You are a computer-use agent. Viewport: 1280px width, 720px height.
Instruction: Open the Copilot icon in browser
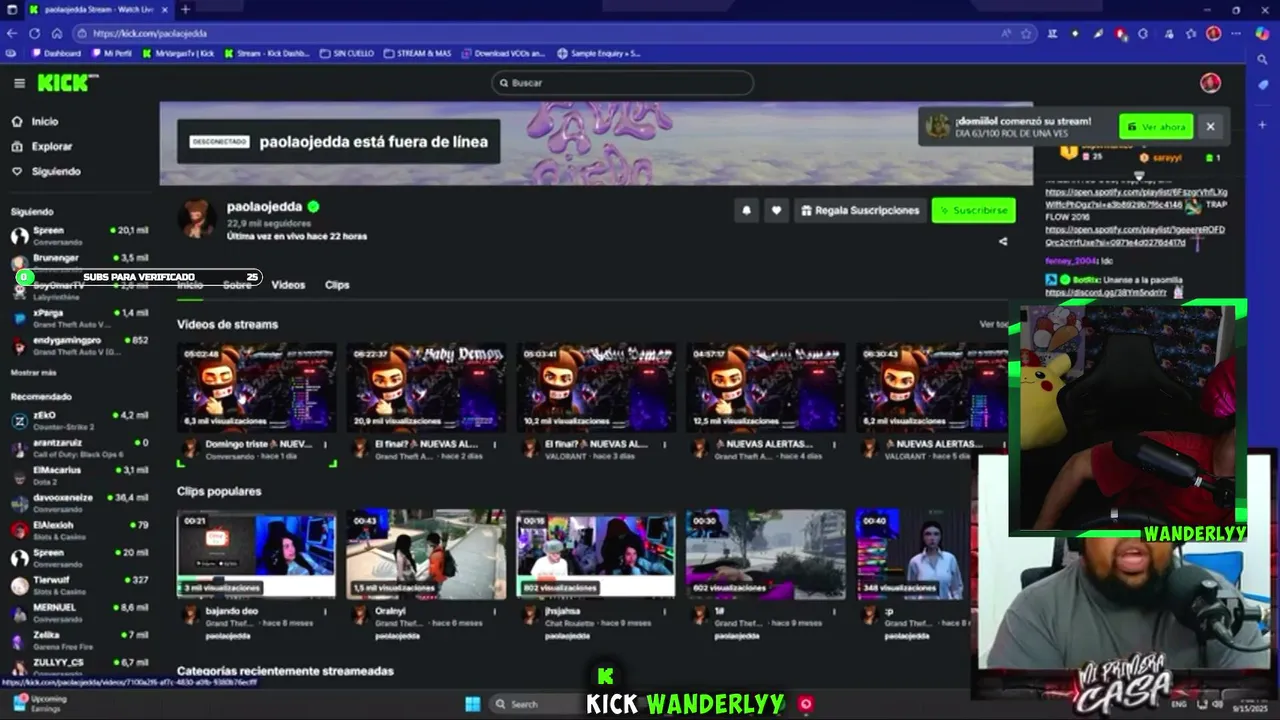[1262, 33]
